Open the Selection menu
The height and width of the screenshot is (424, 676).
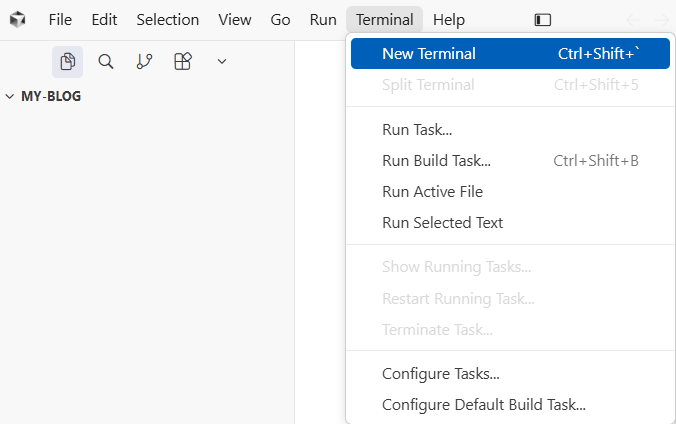click(167, 20)
